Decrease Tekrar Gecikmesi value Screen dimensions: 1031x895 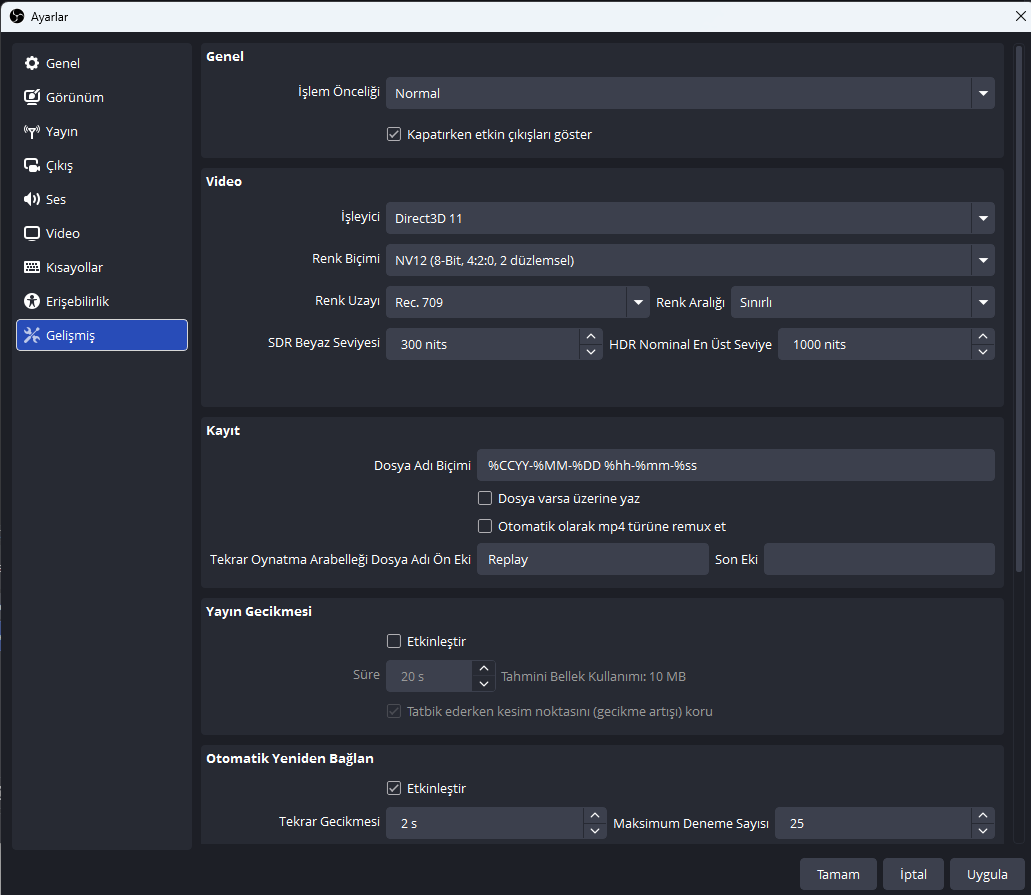(595, 831)
